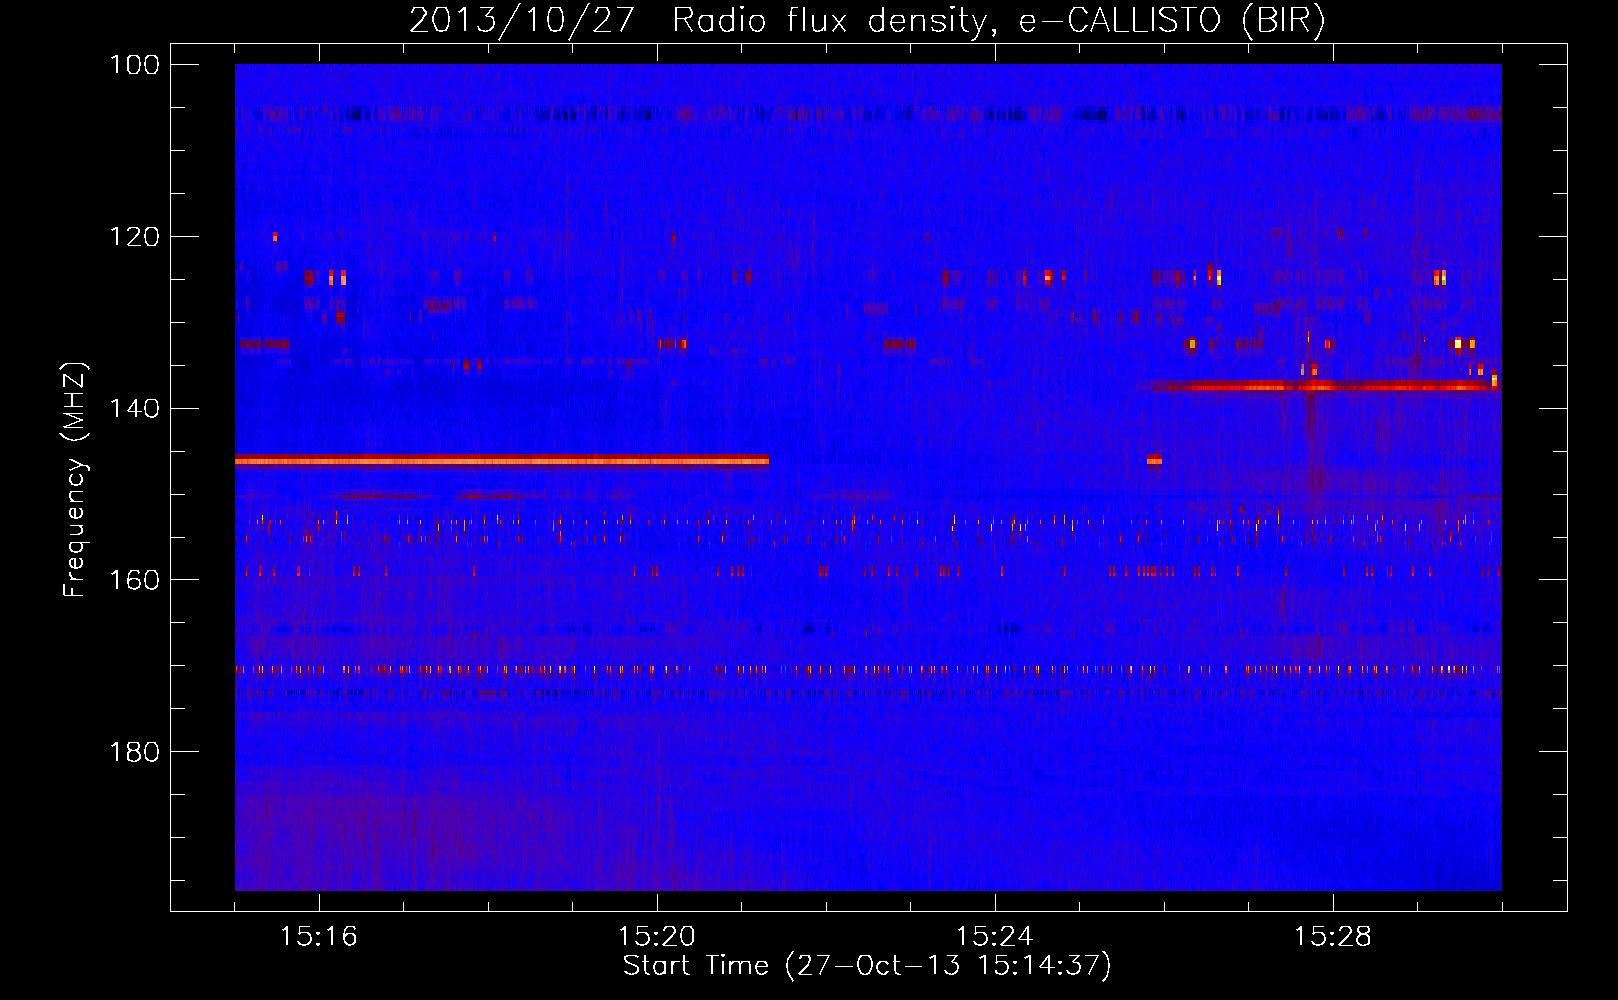Image resolution: width=1618 pixels, height=1000 pixels.
Task: Click the 160 frequency tick label
Action: pos(134,580)
